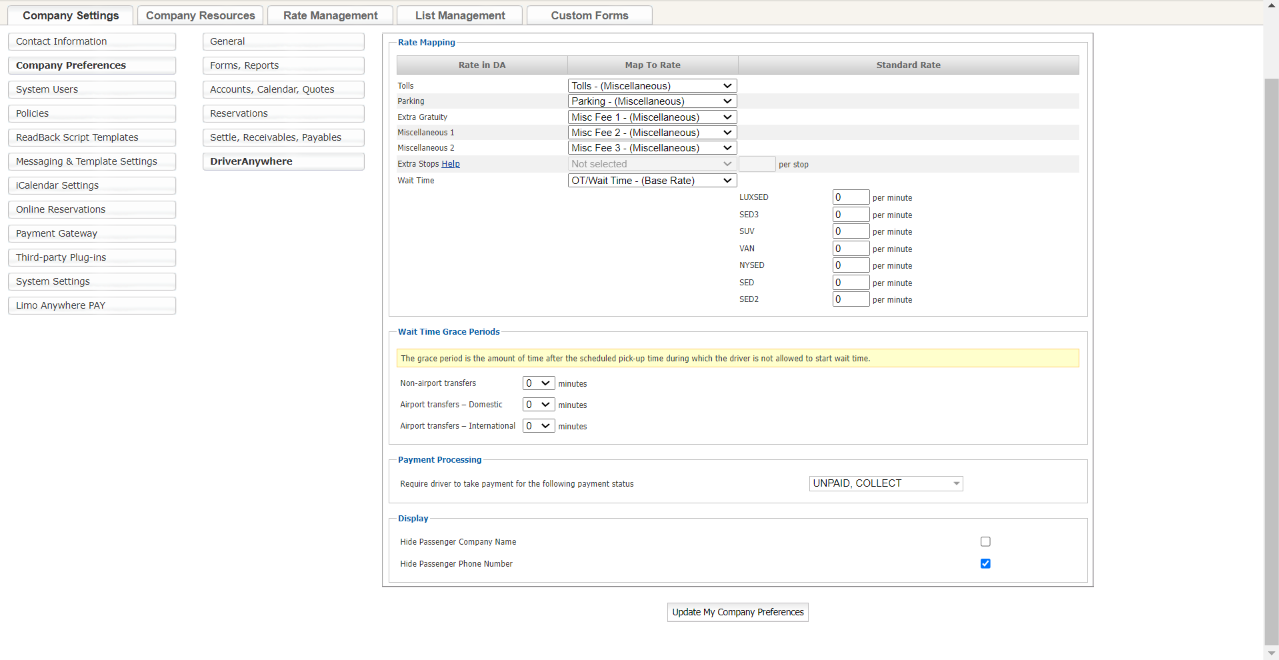Image resolution: width=1279 pixels, height=660 pixels.
Task: Focus the VAN per minute rate field
Action: coord(850,249)
